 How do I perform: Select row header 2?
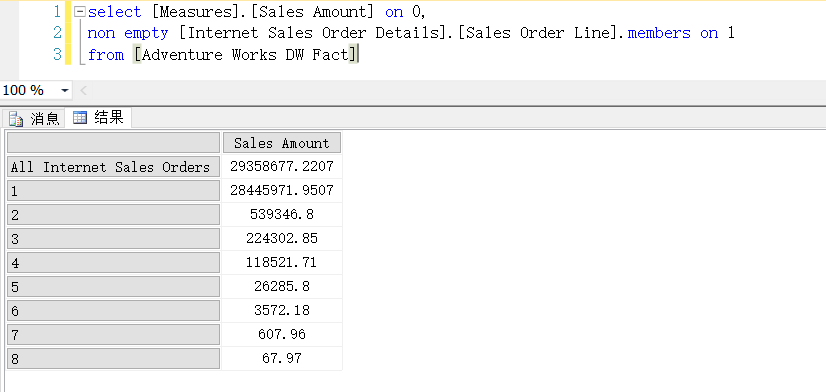click(x=113, y=215)
